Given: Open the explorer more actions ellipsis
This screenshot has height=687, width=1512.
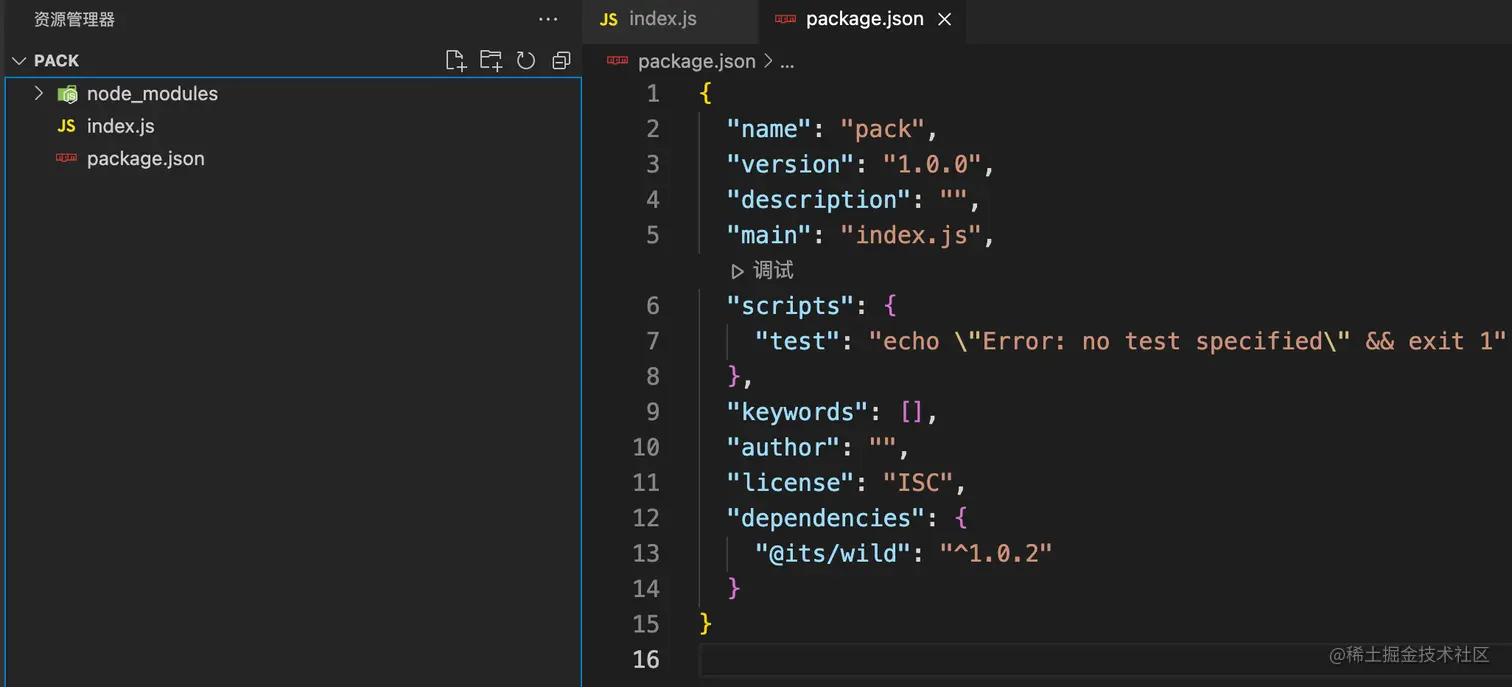Looking at the screenshot, I should point(548,19).
